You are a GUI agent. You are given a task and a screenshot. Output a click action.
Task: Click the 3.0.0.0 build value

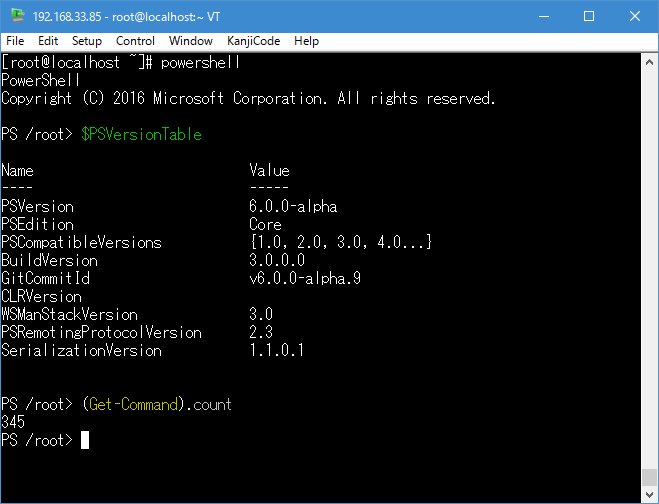pos(277,261)
